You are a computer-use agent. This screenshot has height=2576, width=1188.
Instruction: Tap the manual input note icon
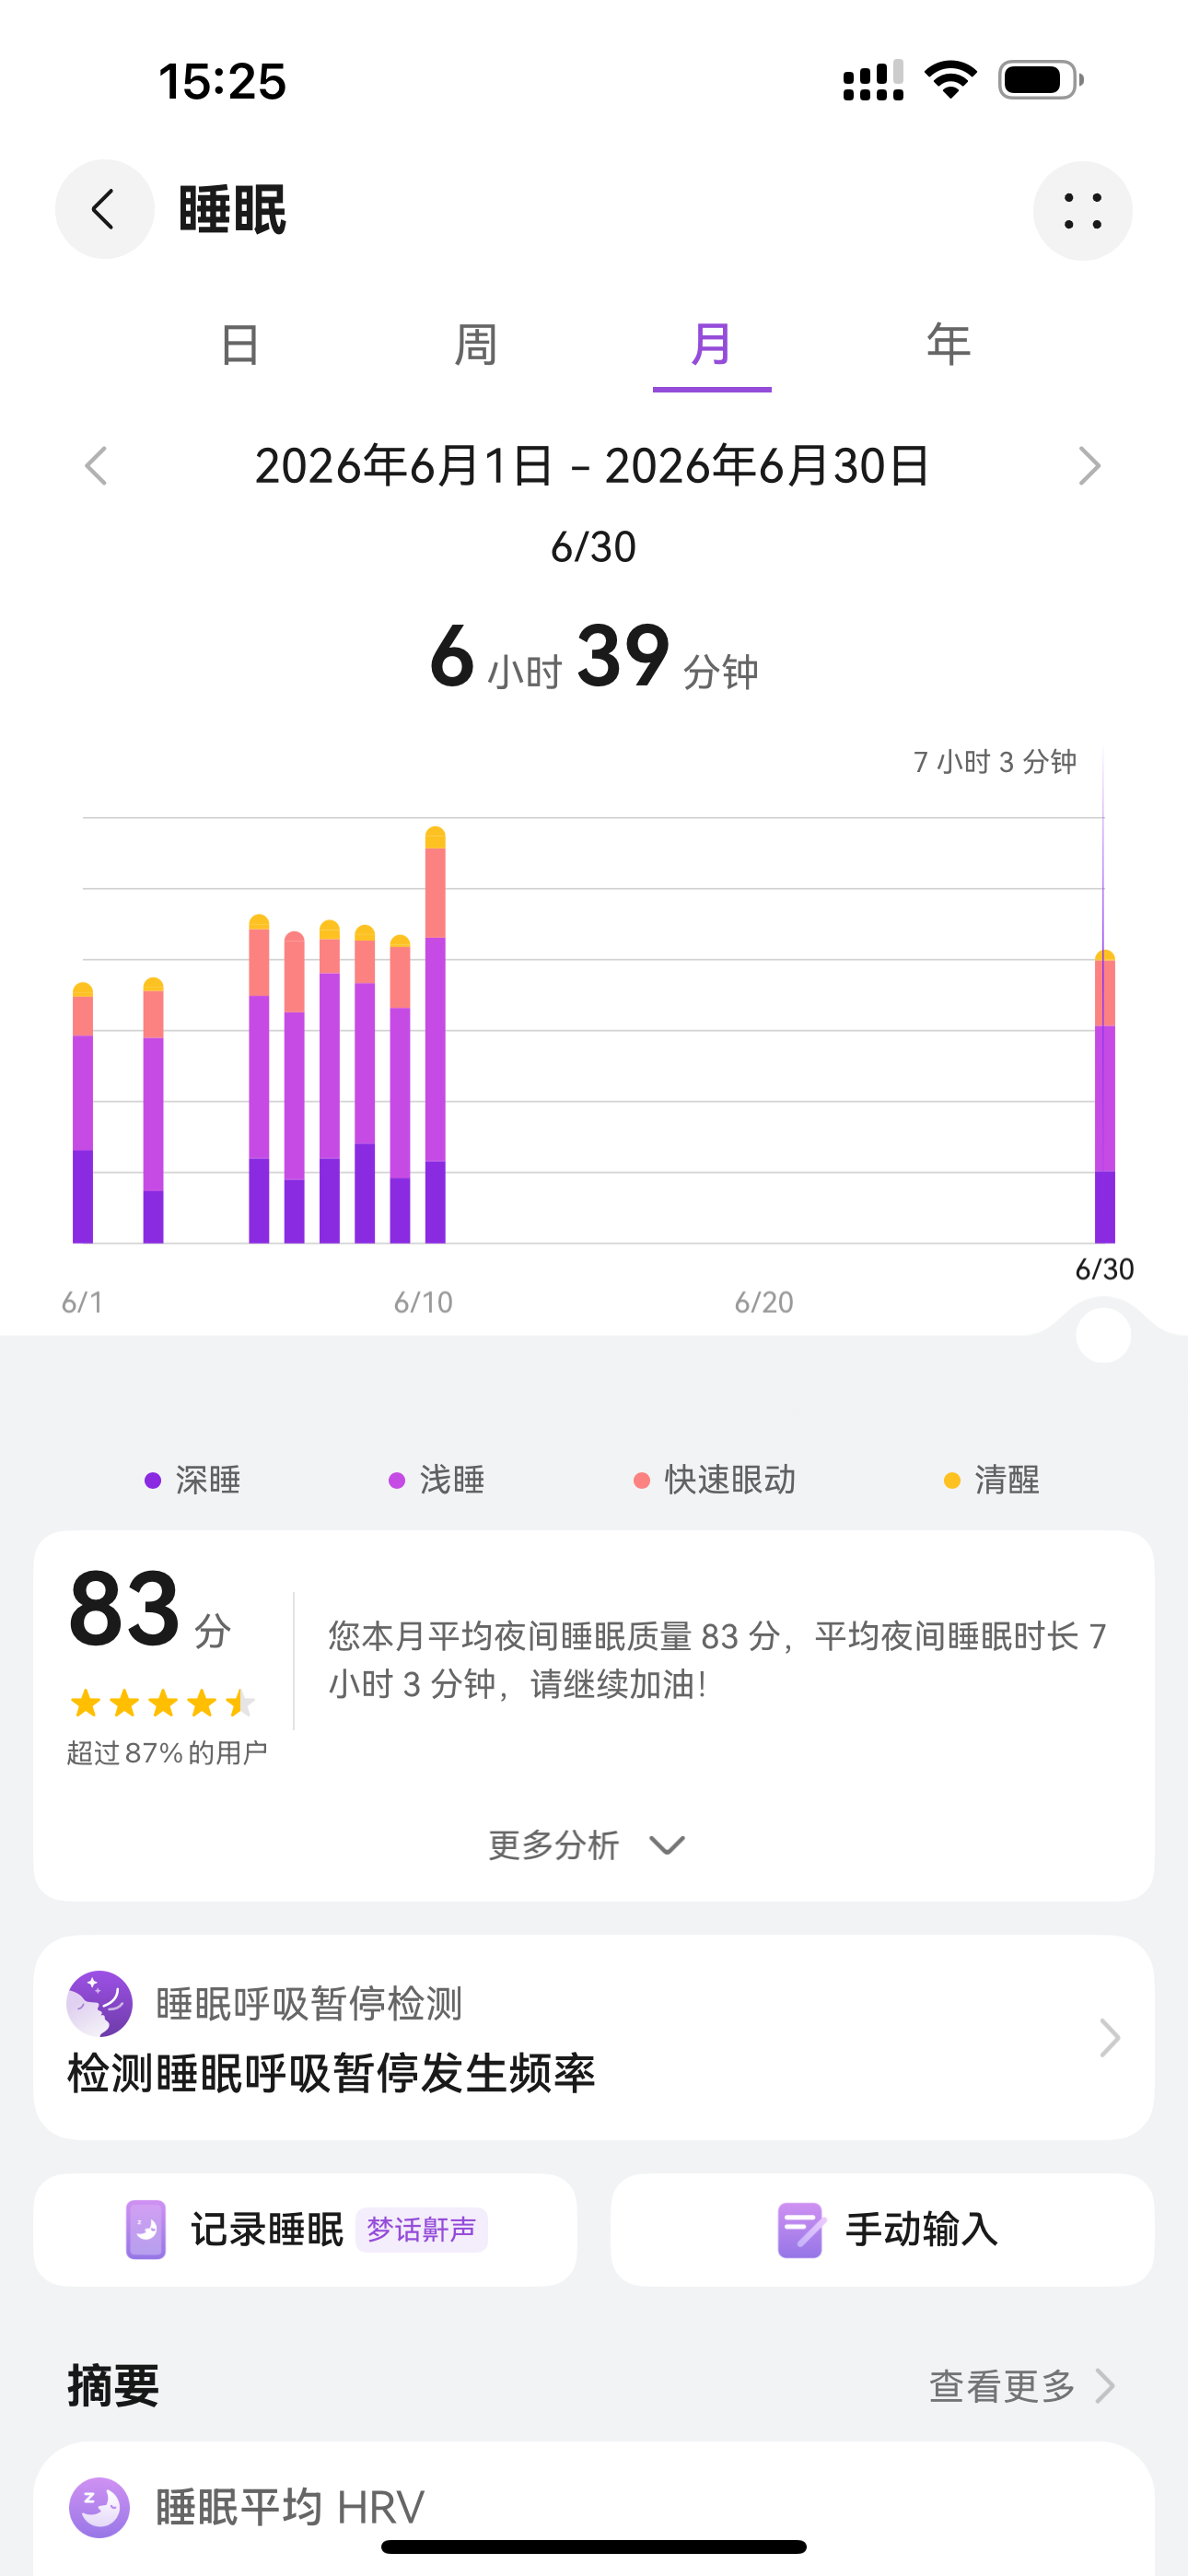800,2230
